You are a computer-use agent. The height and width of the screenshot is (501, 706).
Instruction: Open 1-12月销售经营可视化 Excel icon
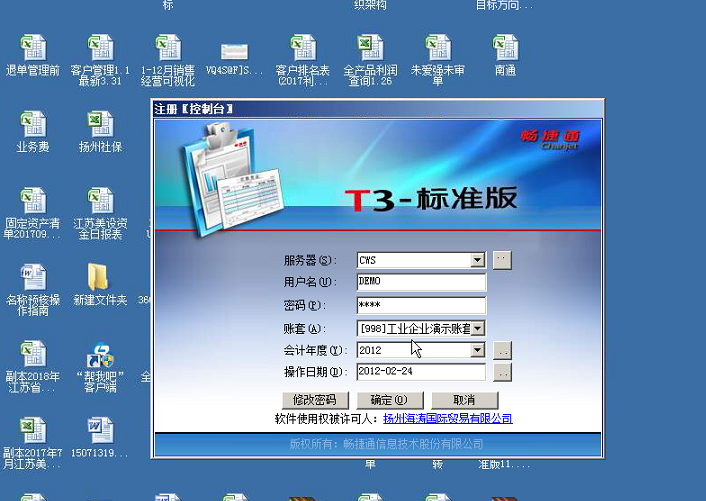click(x=168, y=48)
